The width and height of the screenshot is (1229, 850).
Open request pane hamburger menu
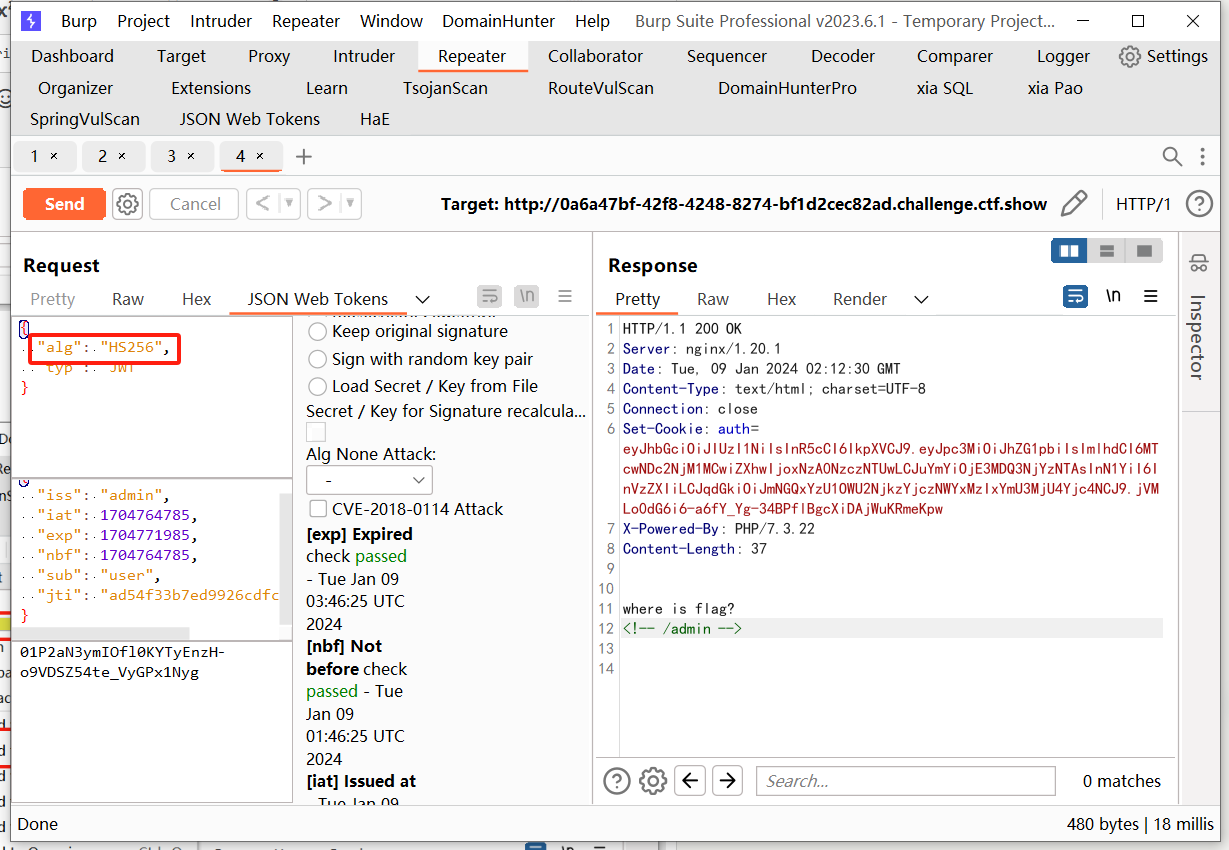565,297
